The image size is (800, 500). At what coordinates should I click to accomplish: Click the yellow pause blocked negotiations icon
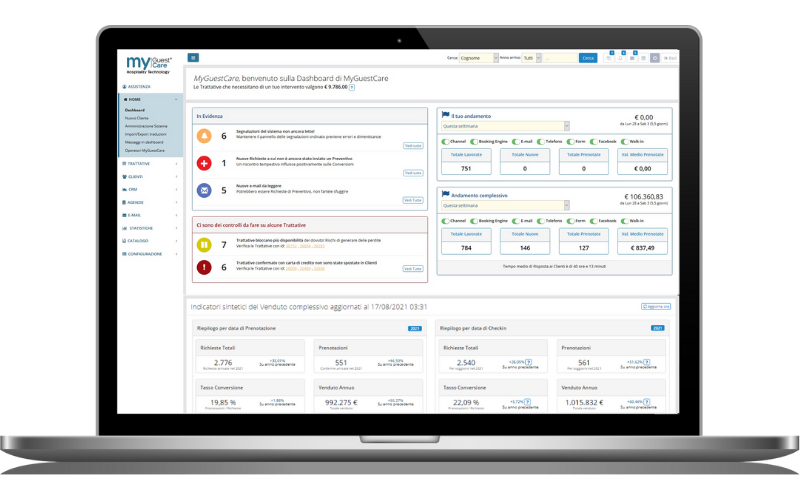click(204, 243)
